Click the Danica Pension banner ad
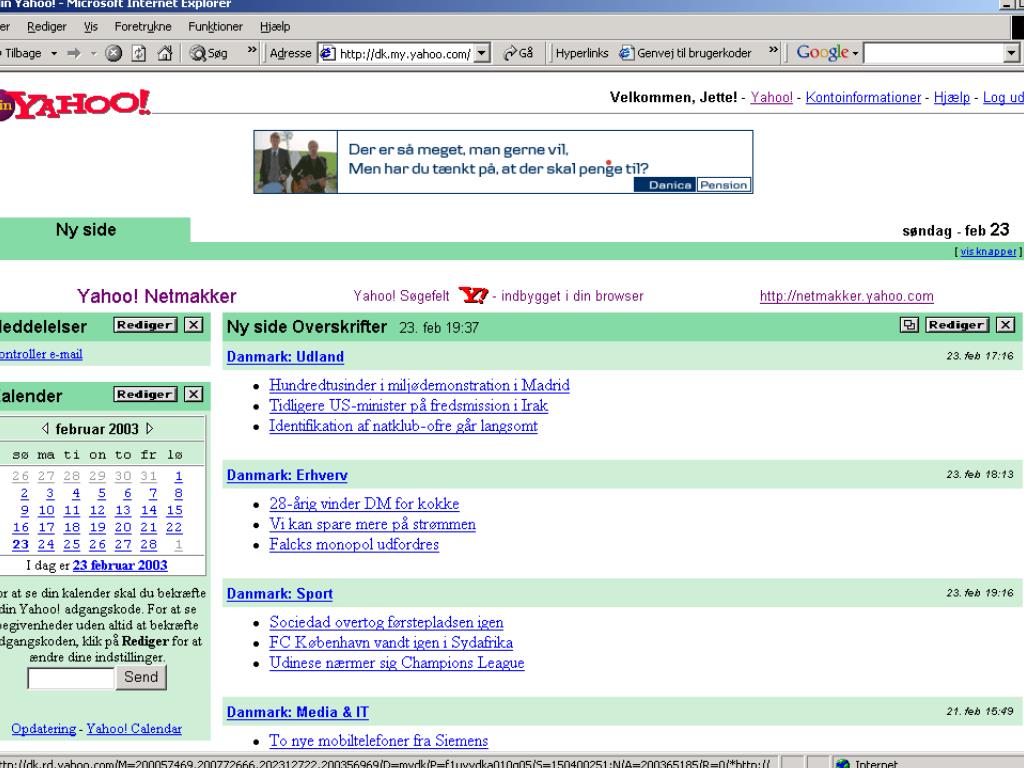 503,162
